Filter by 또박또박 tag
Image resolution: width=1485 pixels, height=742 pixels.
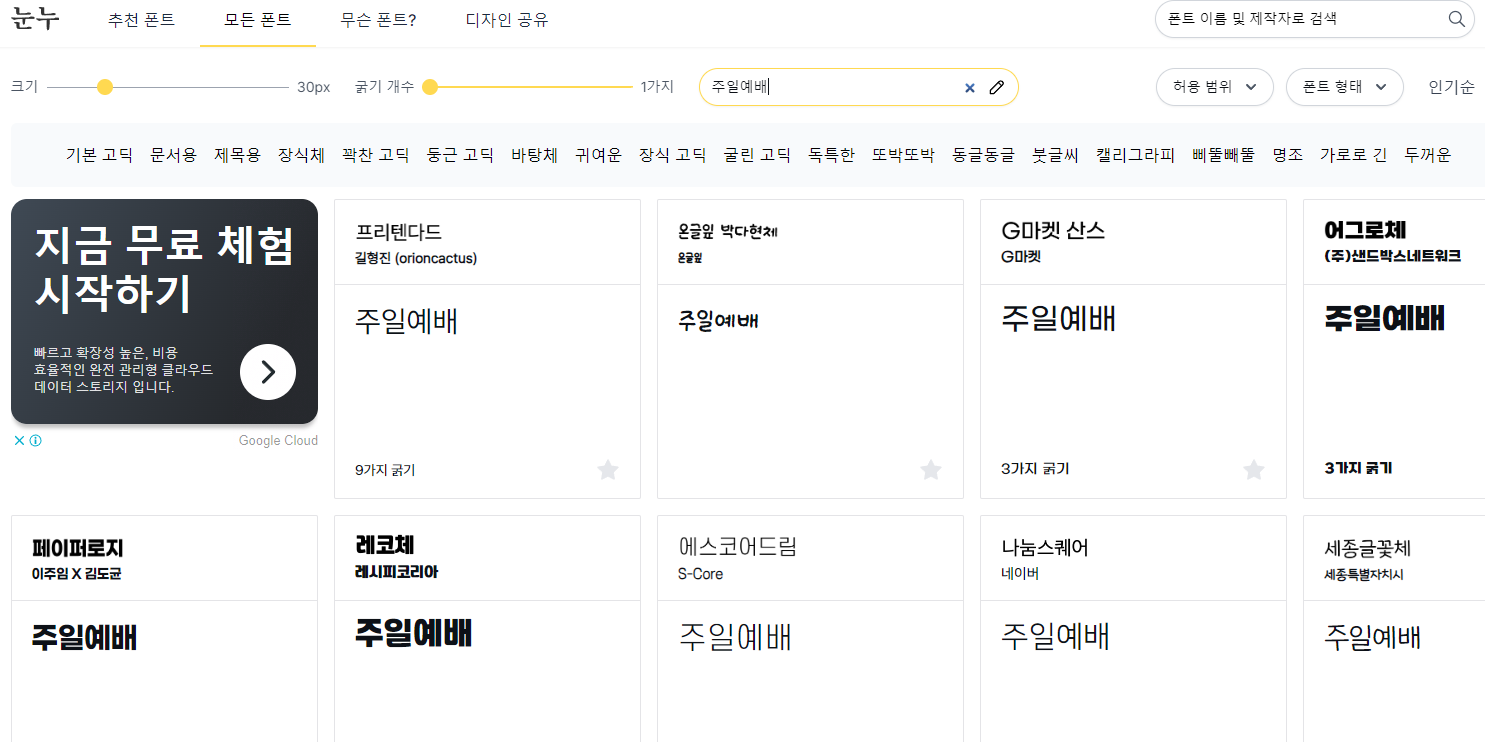(903, 155)
